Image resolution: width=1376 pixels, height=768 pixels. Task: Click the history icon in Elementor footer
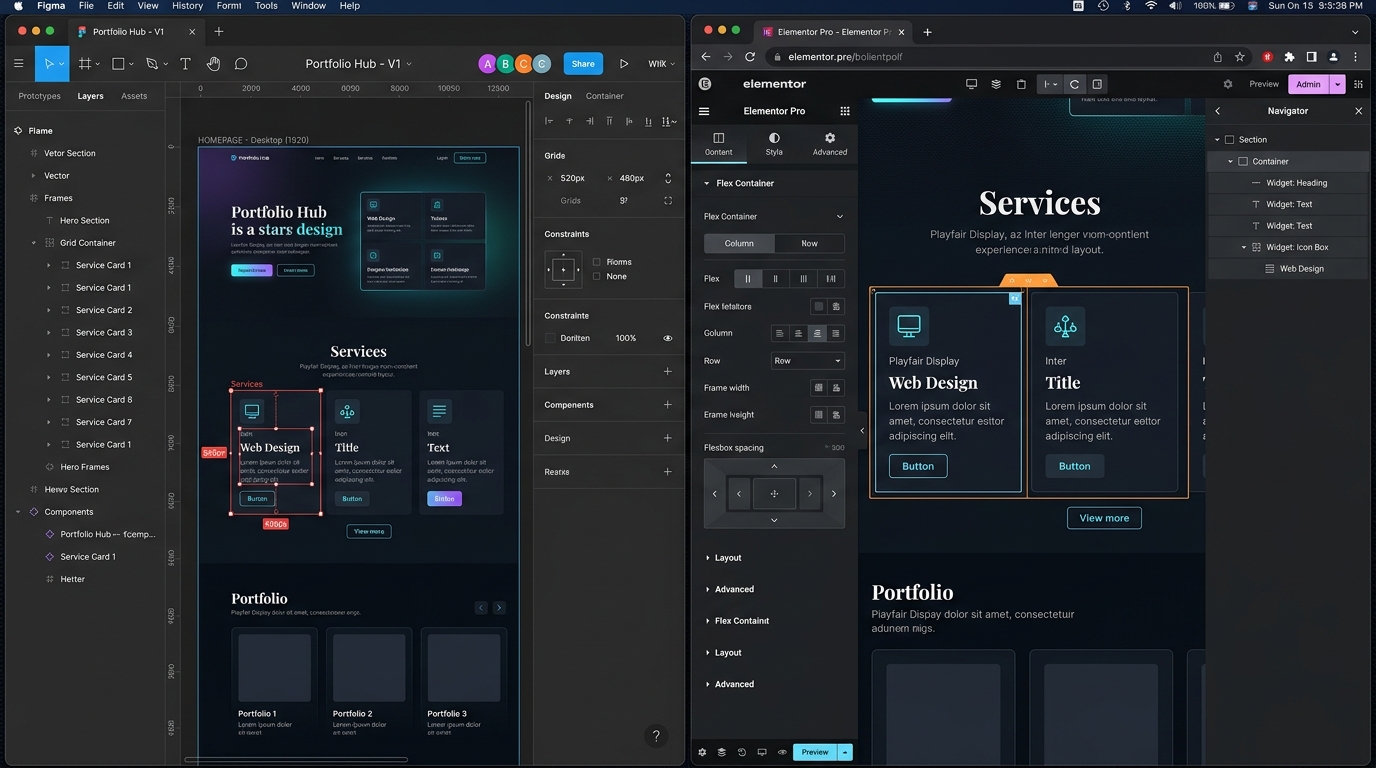[741, 752]
